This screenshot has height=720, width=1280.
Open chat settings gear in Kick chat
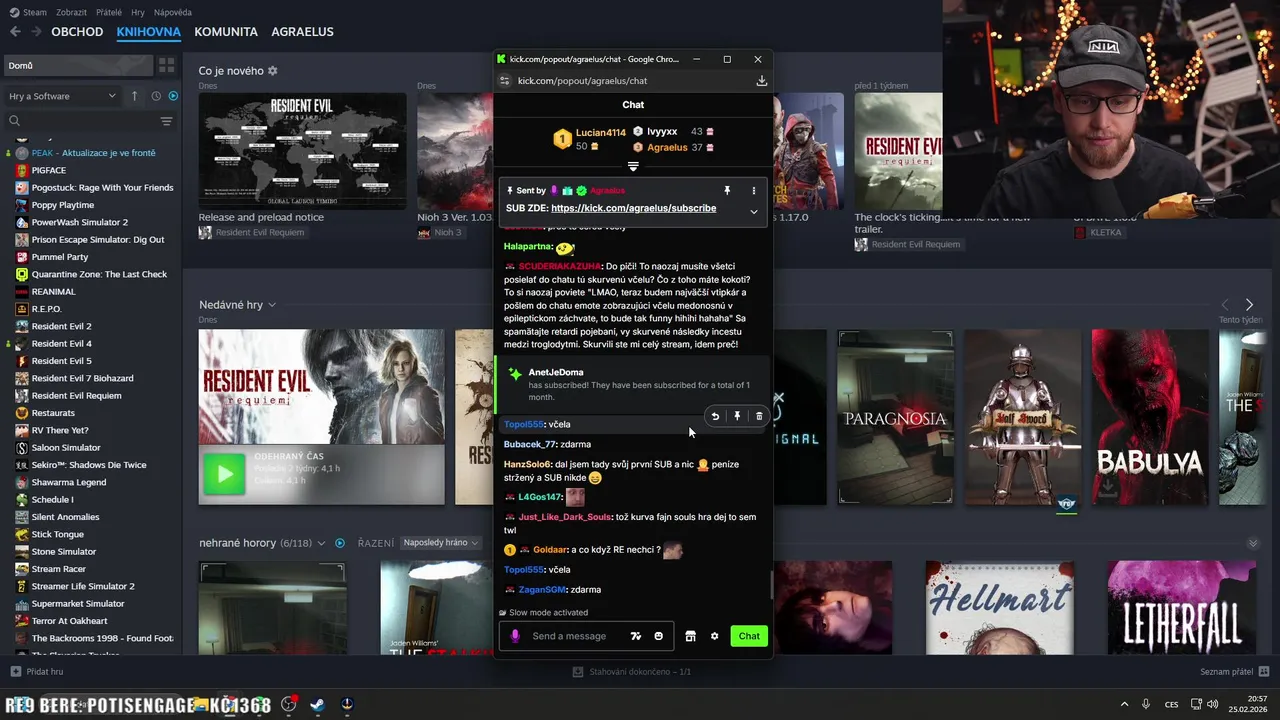tap(714, 636)
